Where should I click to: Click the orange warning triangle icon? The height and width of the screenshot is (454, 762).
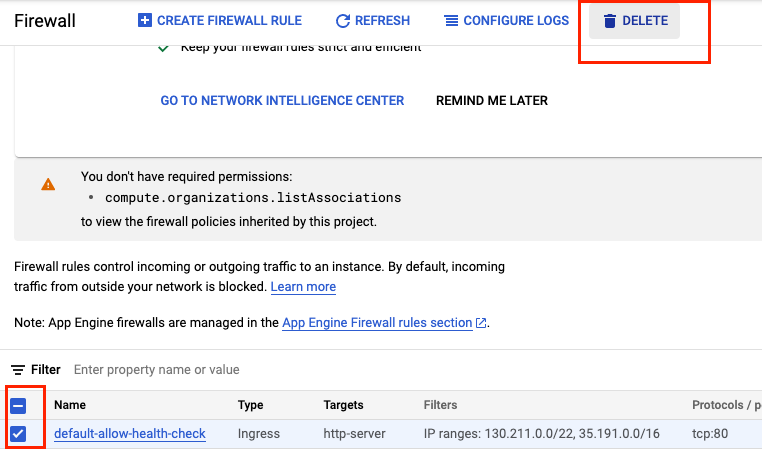click(48, 184)
